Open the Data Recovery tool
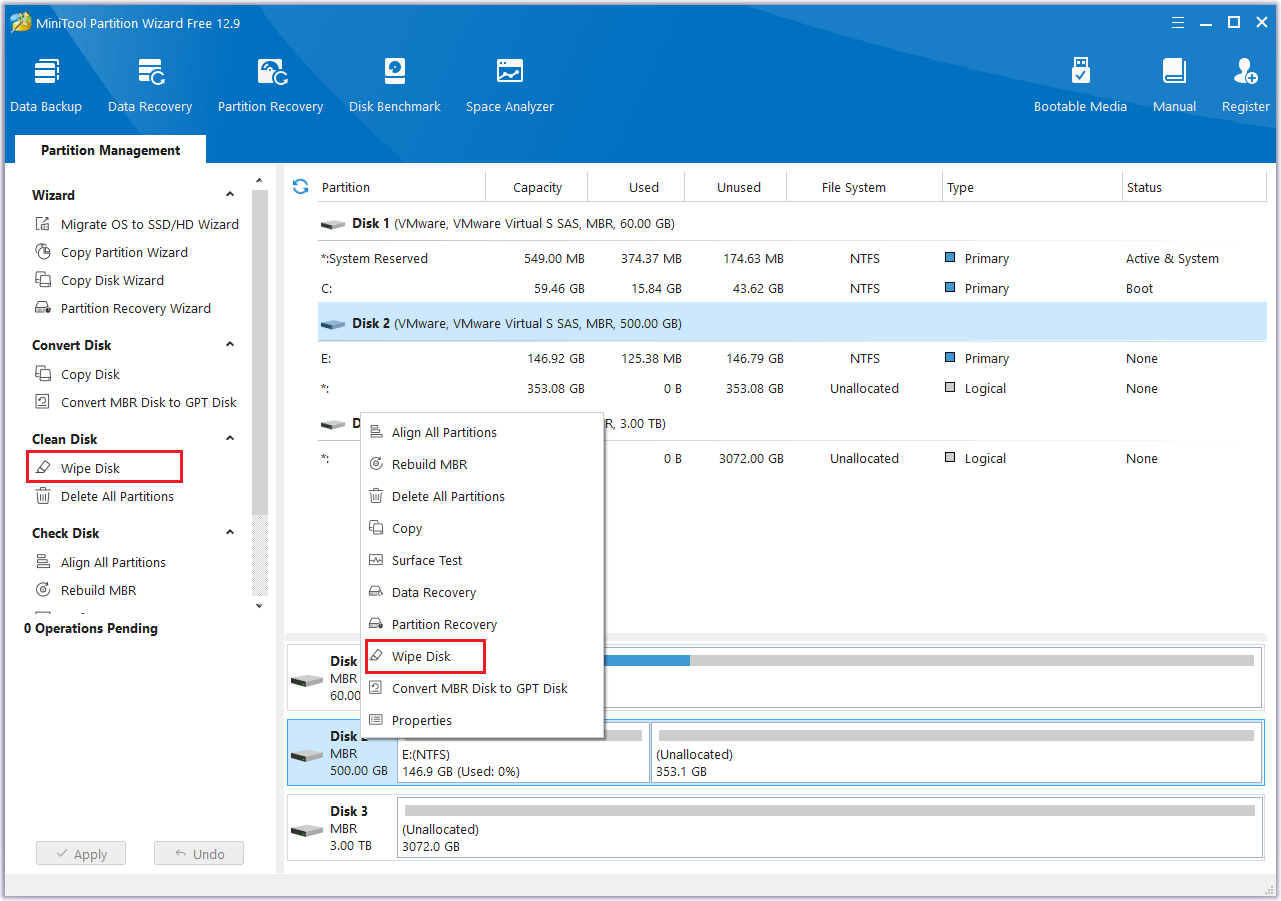This screenshot has width=1281, height=901. [x=150, y=86]
